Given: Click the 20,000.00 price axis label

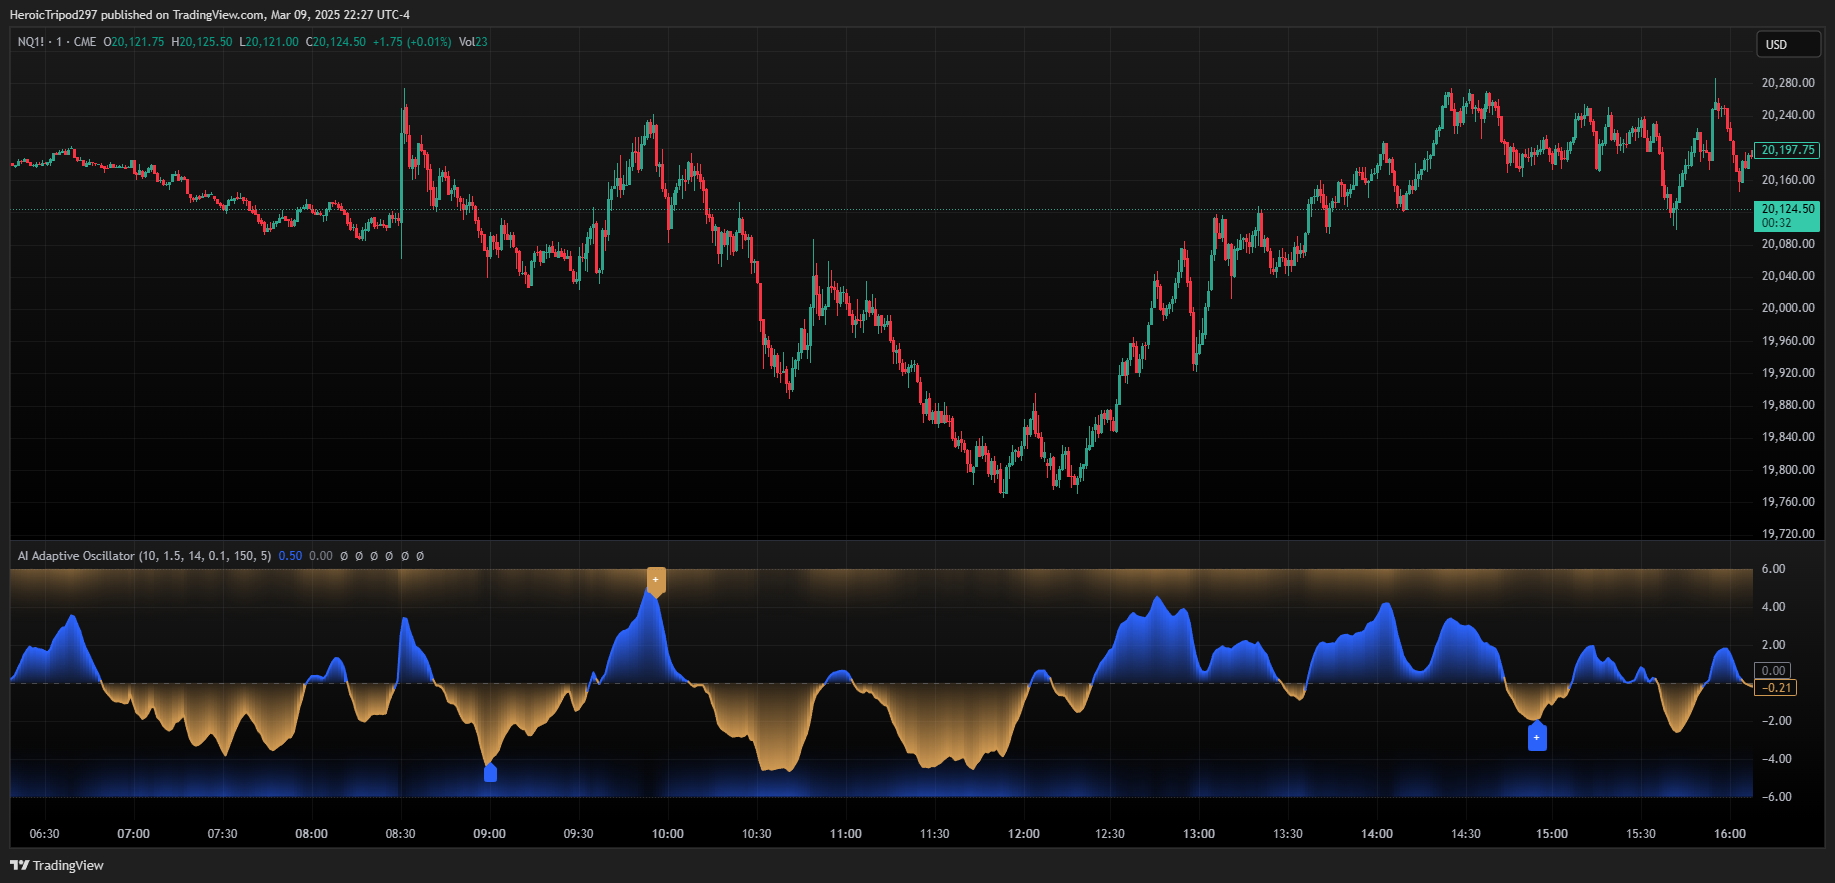Looking at the screenshot, I should pos(1788,308).
